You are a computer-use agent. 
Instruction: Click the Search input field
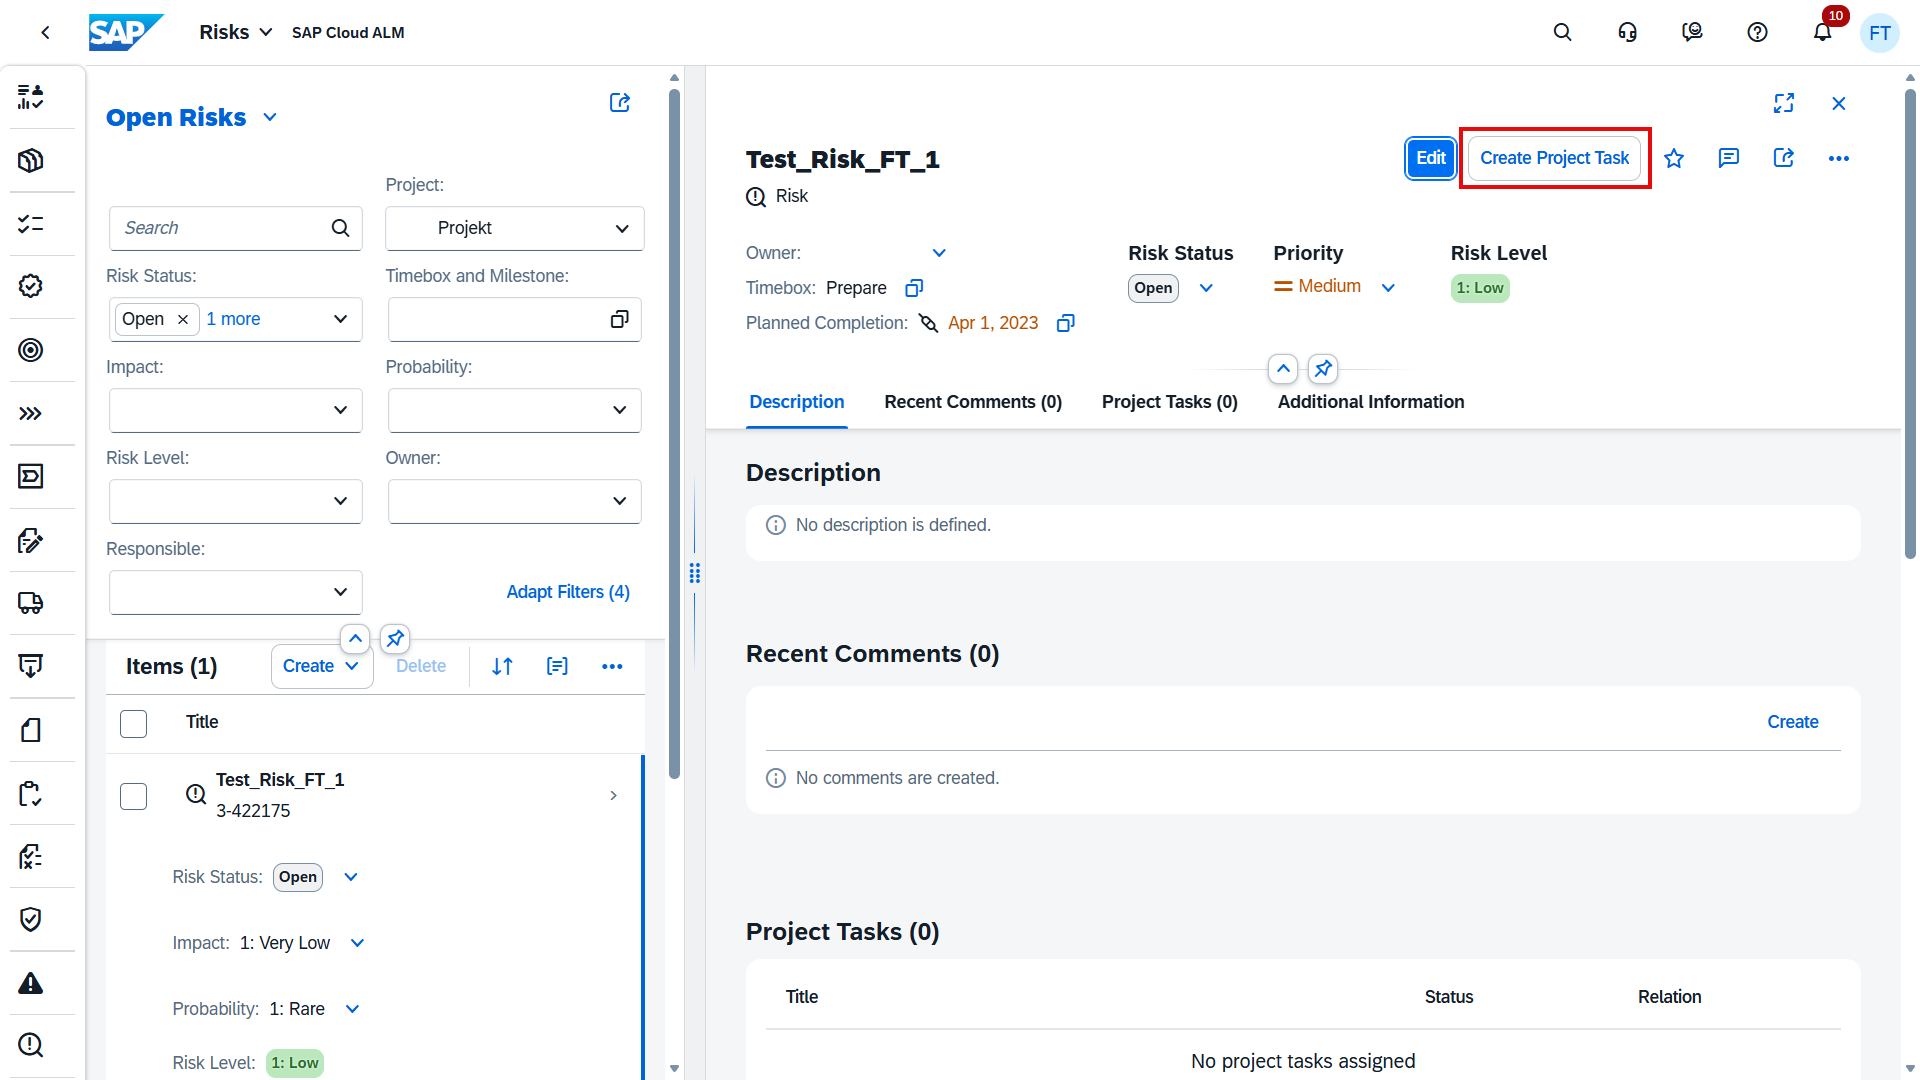click(x=224, y=228)
